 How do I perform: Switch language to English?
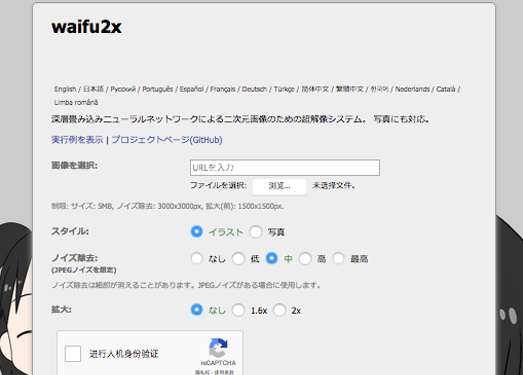[x=65, y=89]
